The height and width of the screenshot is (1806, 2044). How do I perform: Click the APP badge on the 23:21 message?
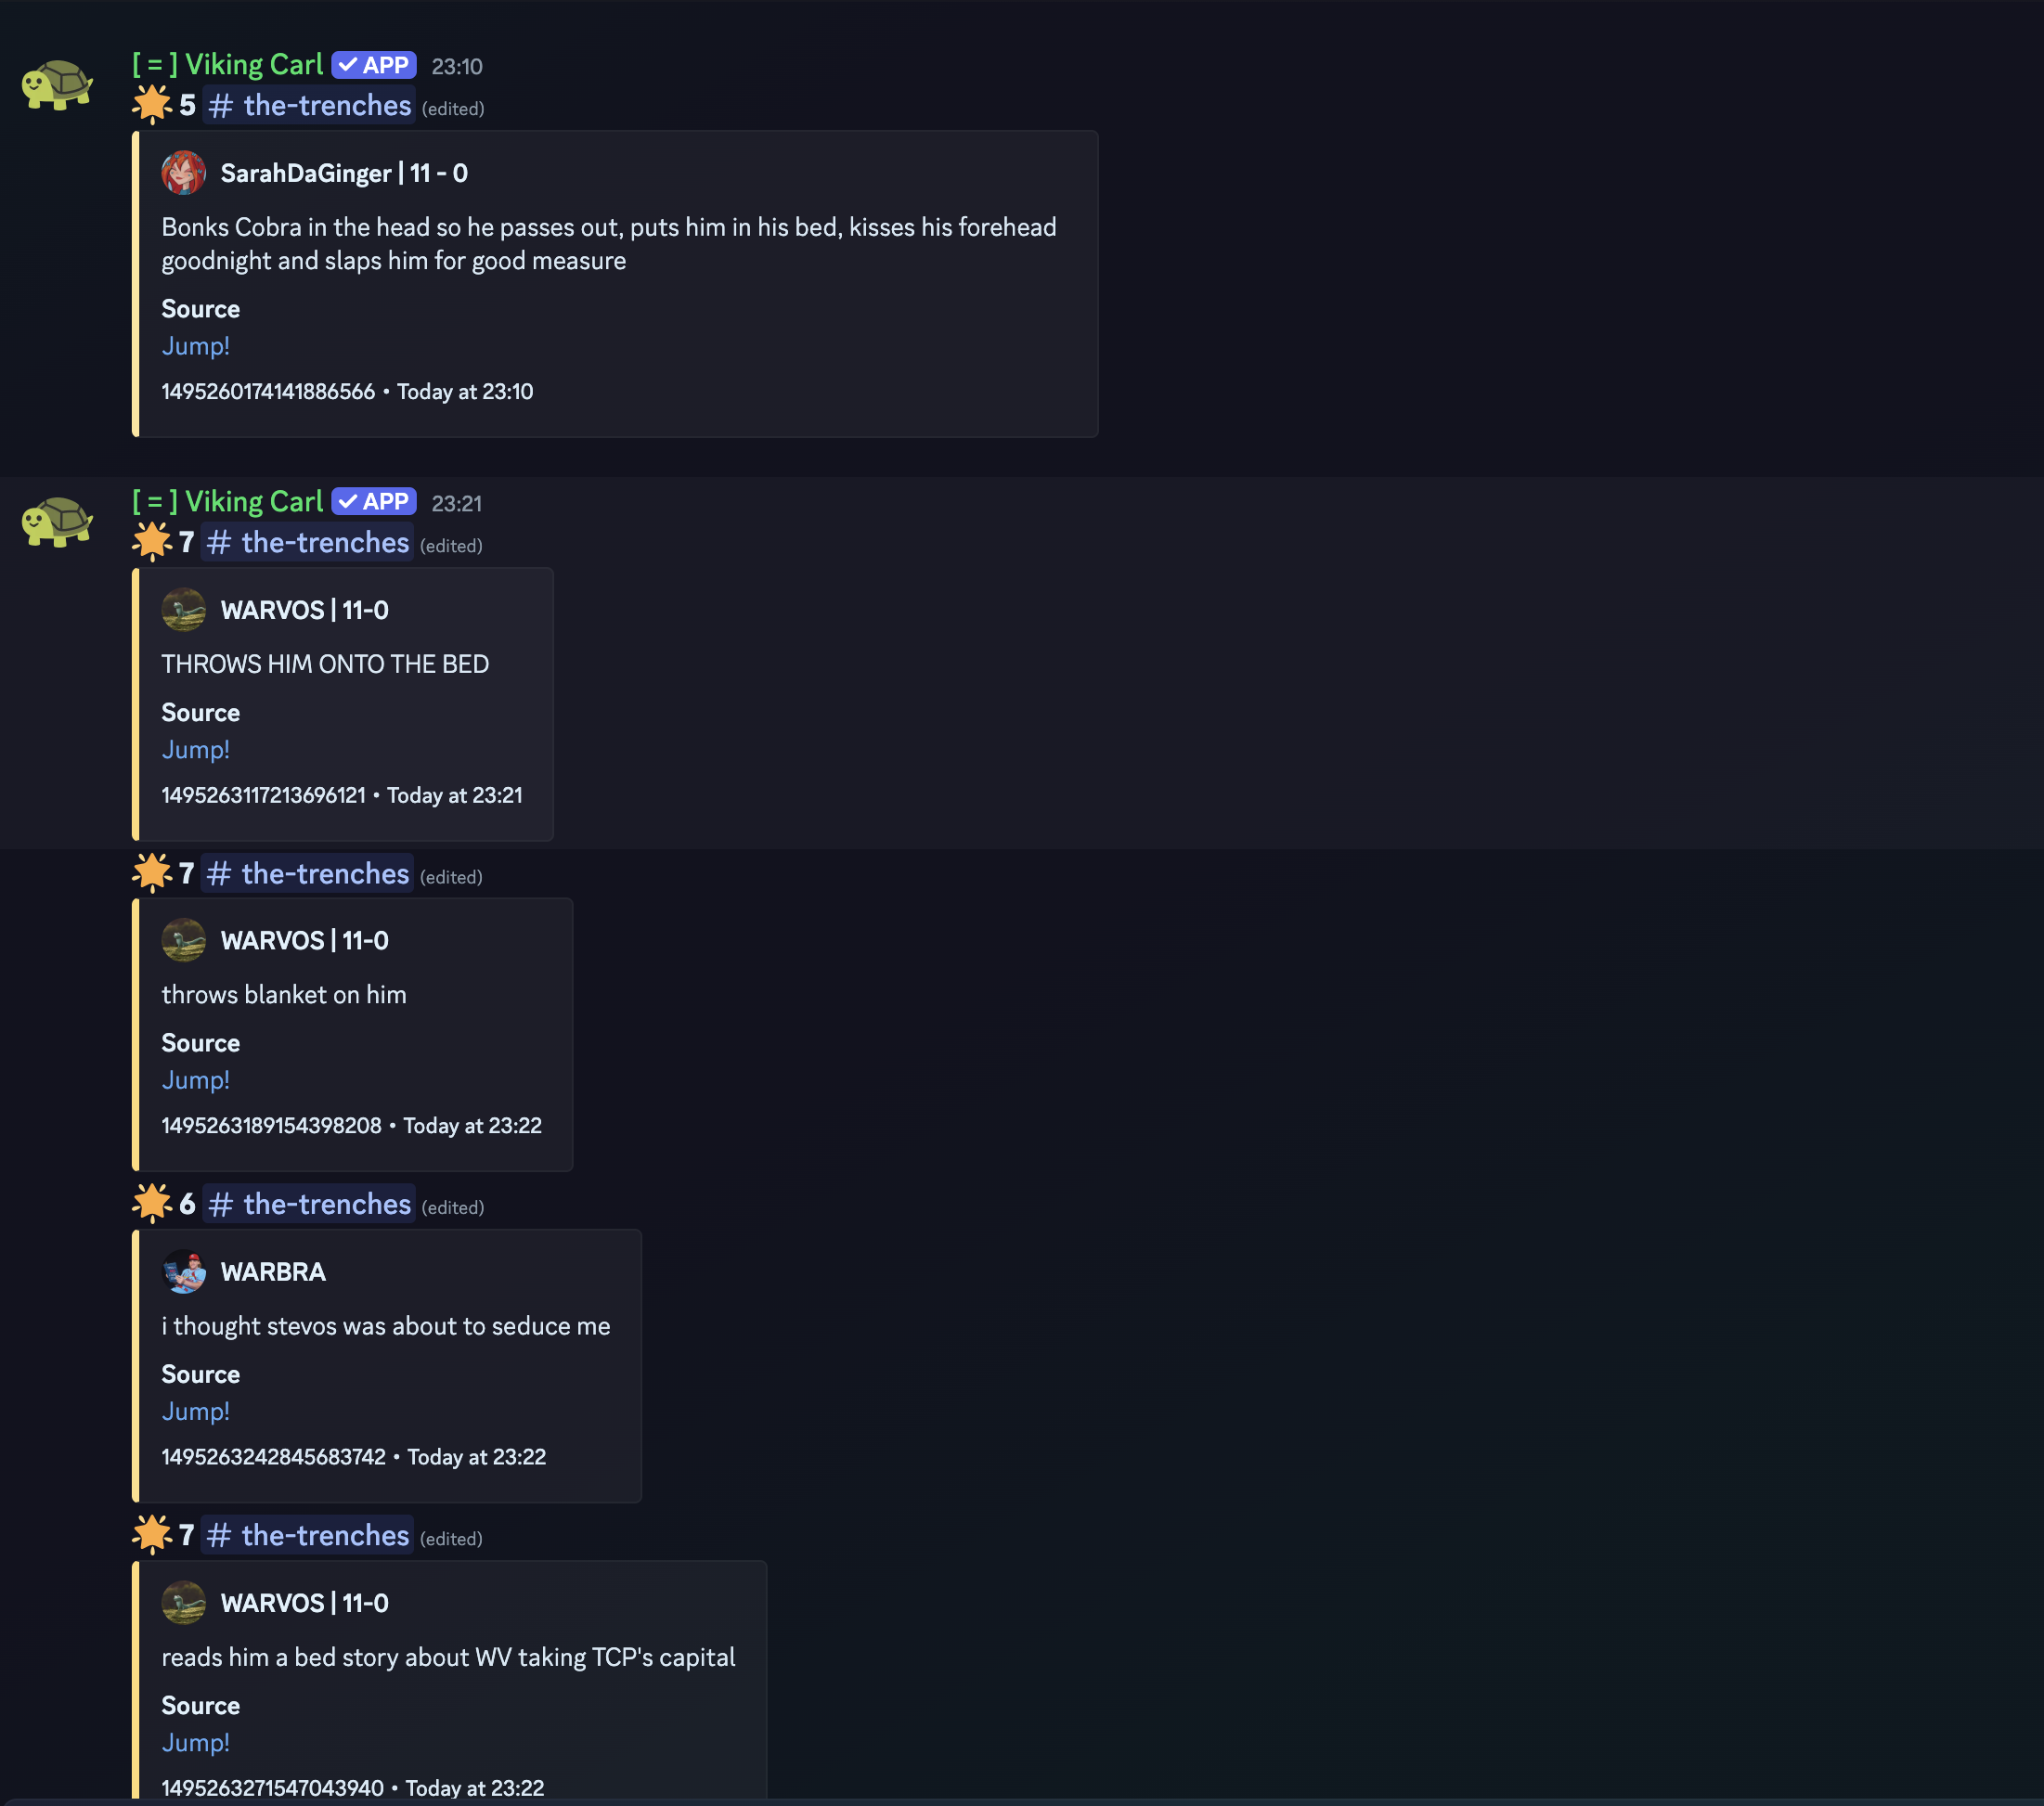374,502
